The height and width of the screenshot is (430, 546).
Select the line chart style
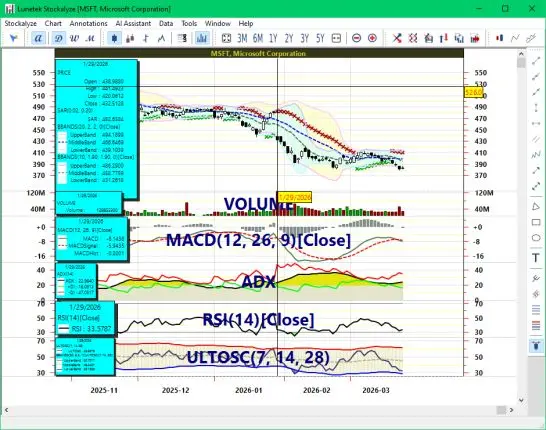coord(161,38)
